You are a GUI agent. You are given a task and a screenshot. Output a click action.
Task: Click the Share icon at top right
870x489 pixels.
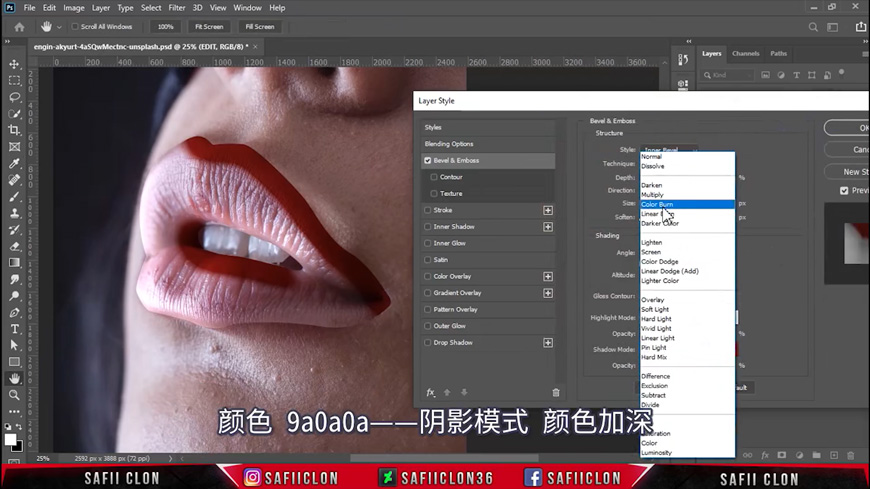coord(861,27)
